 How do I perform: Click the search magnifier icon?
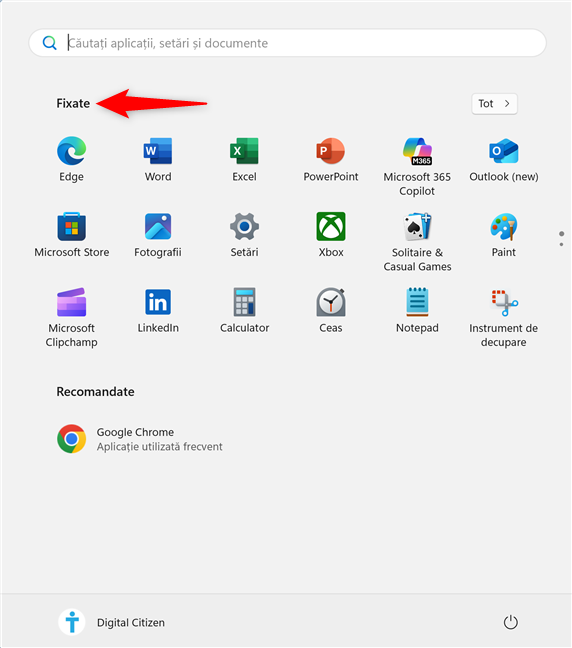click(x=50, y=43)
